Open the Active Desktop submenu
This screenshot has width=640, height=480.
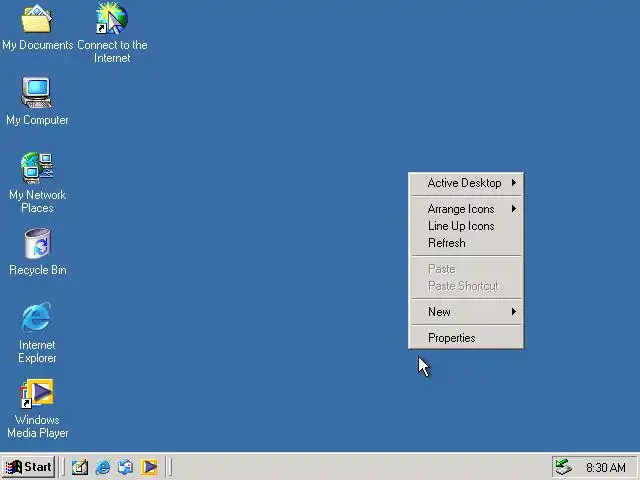point(466,183)
